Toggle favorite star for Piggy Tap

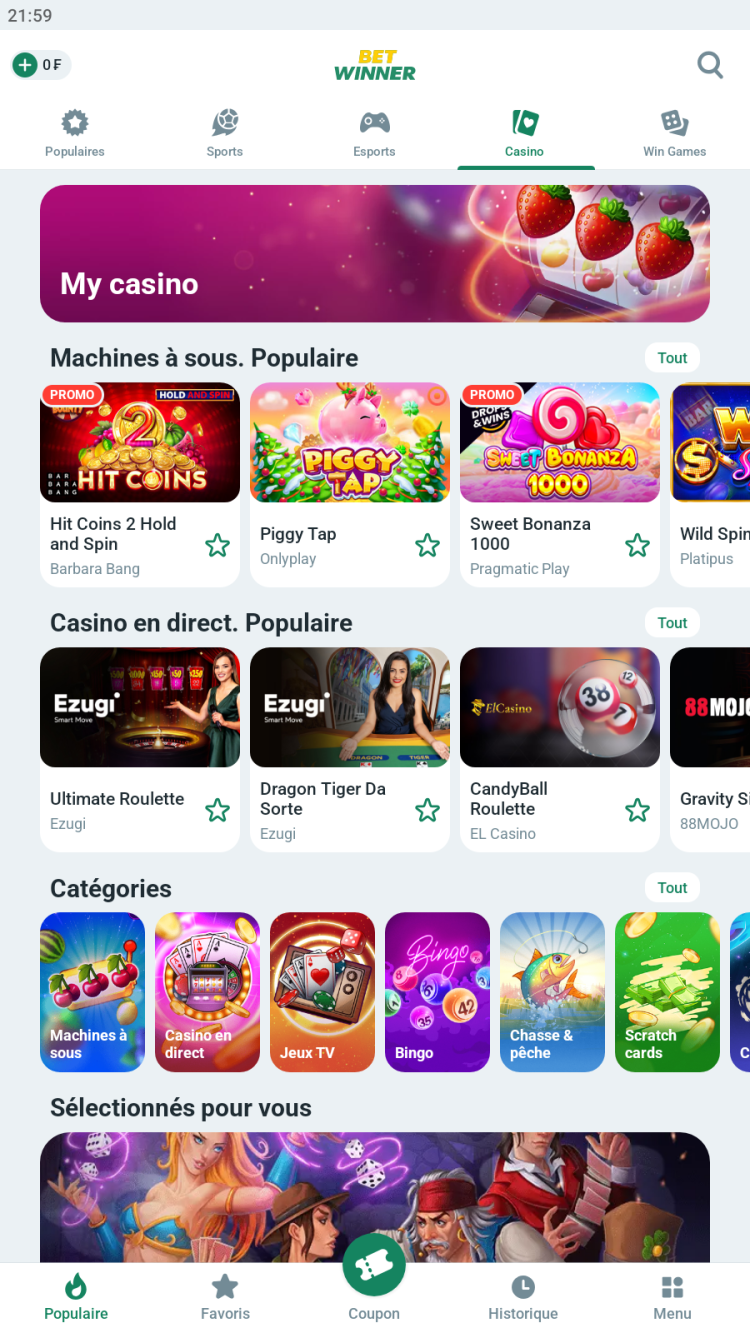pos(427,545)
